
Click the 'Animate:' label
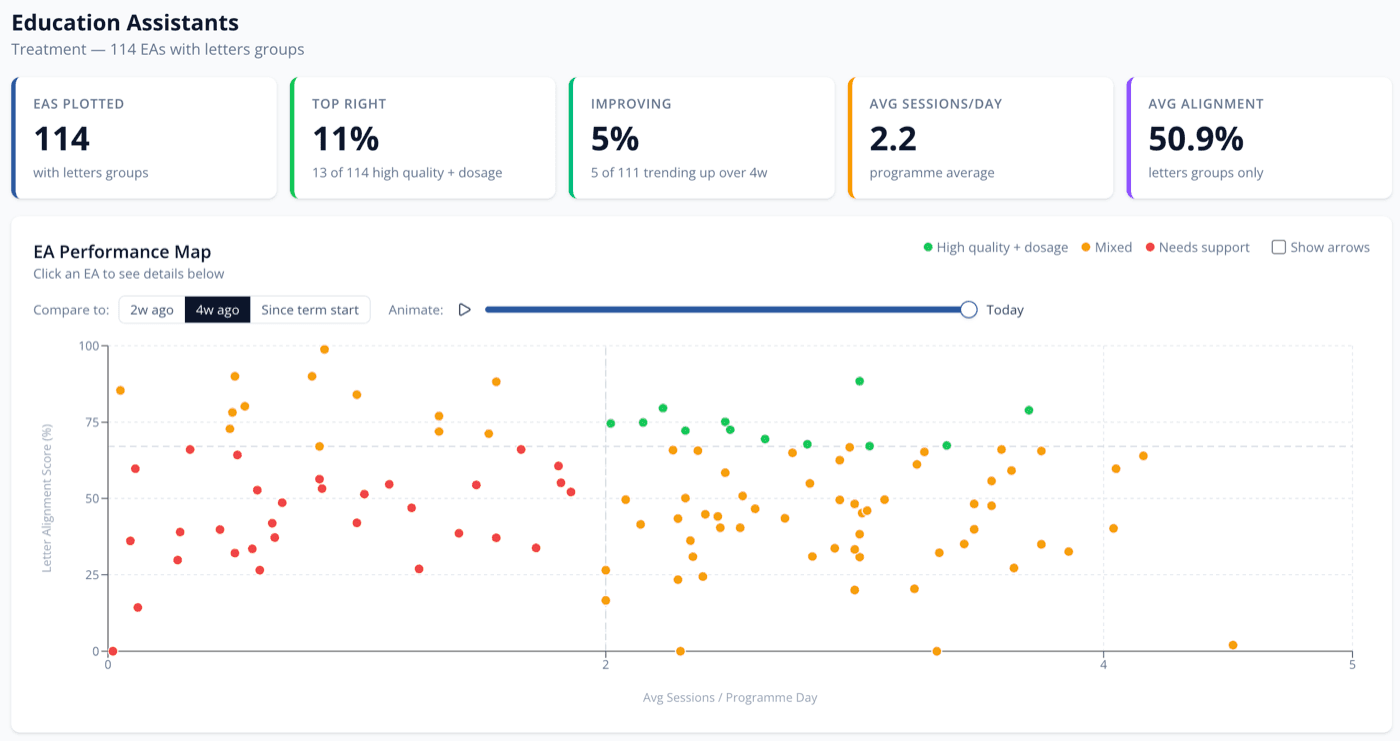click(415, 310)
